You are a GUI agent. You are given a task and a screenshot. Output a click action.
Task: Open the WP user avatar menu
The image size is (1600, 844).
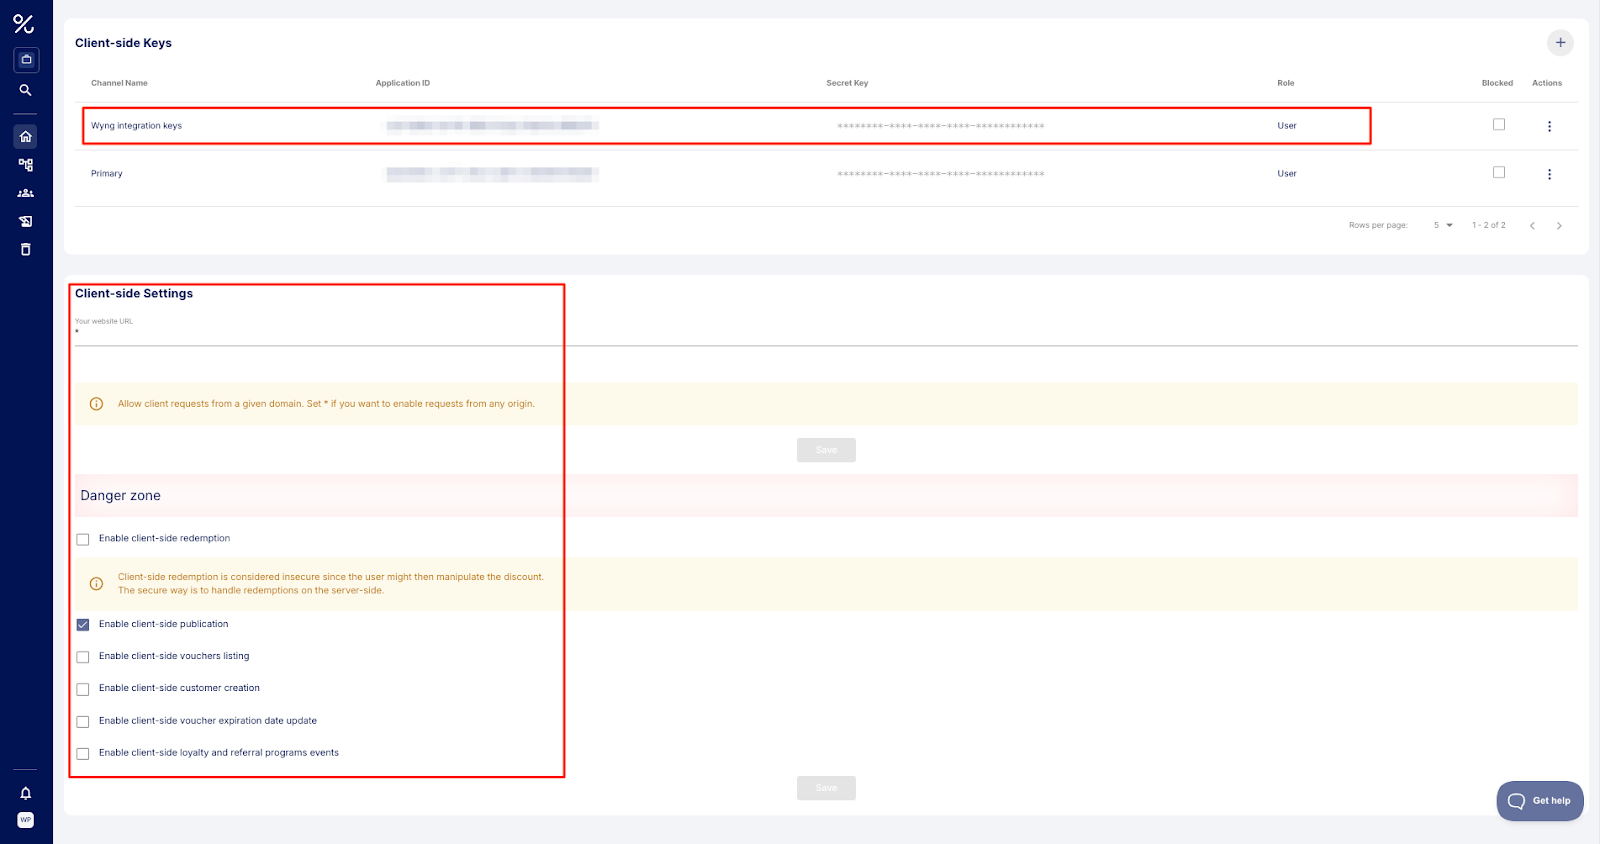coord(26,820)
